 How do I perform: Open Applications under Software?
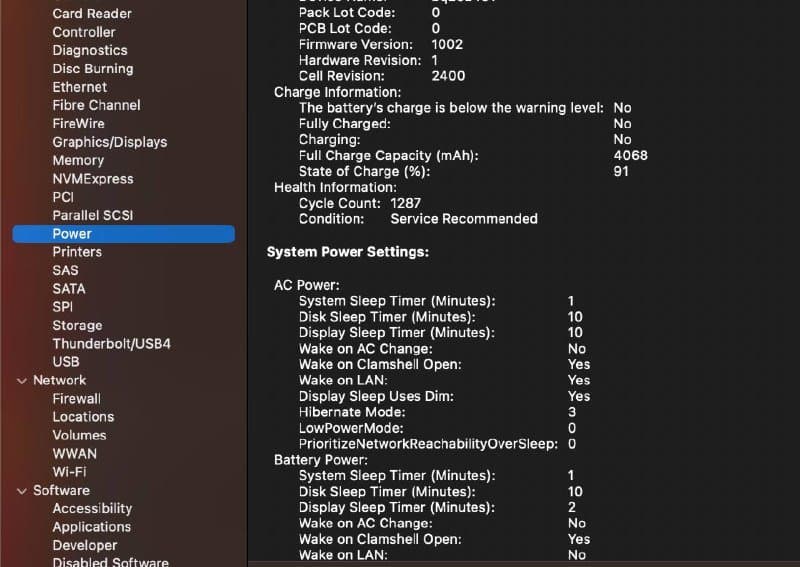[91, 527]
